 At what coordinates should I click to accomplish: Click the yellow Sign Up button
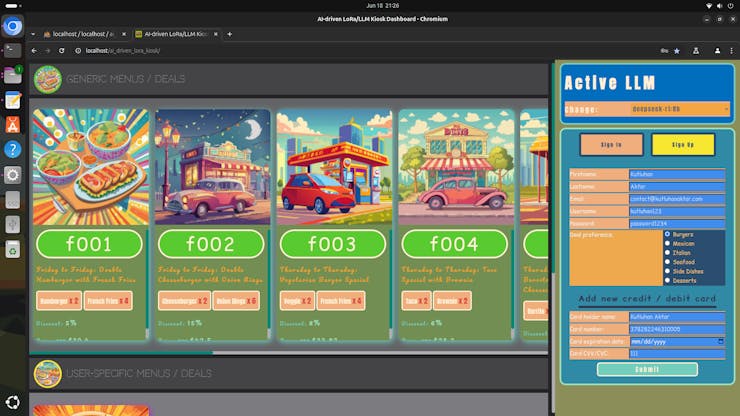(683, 144)
